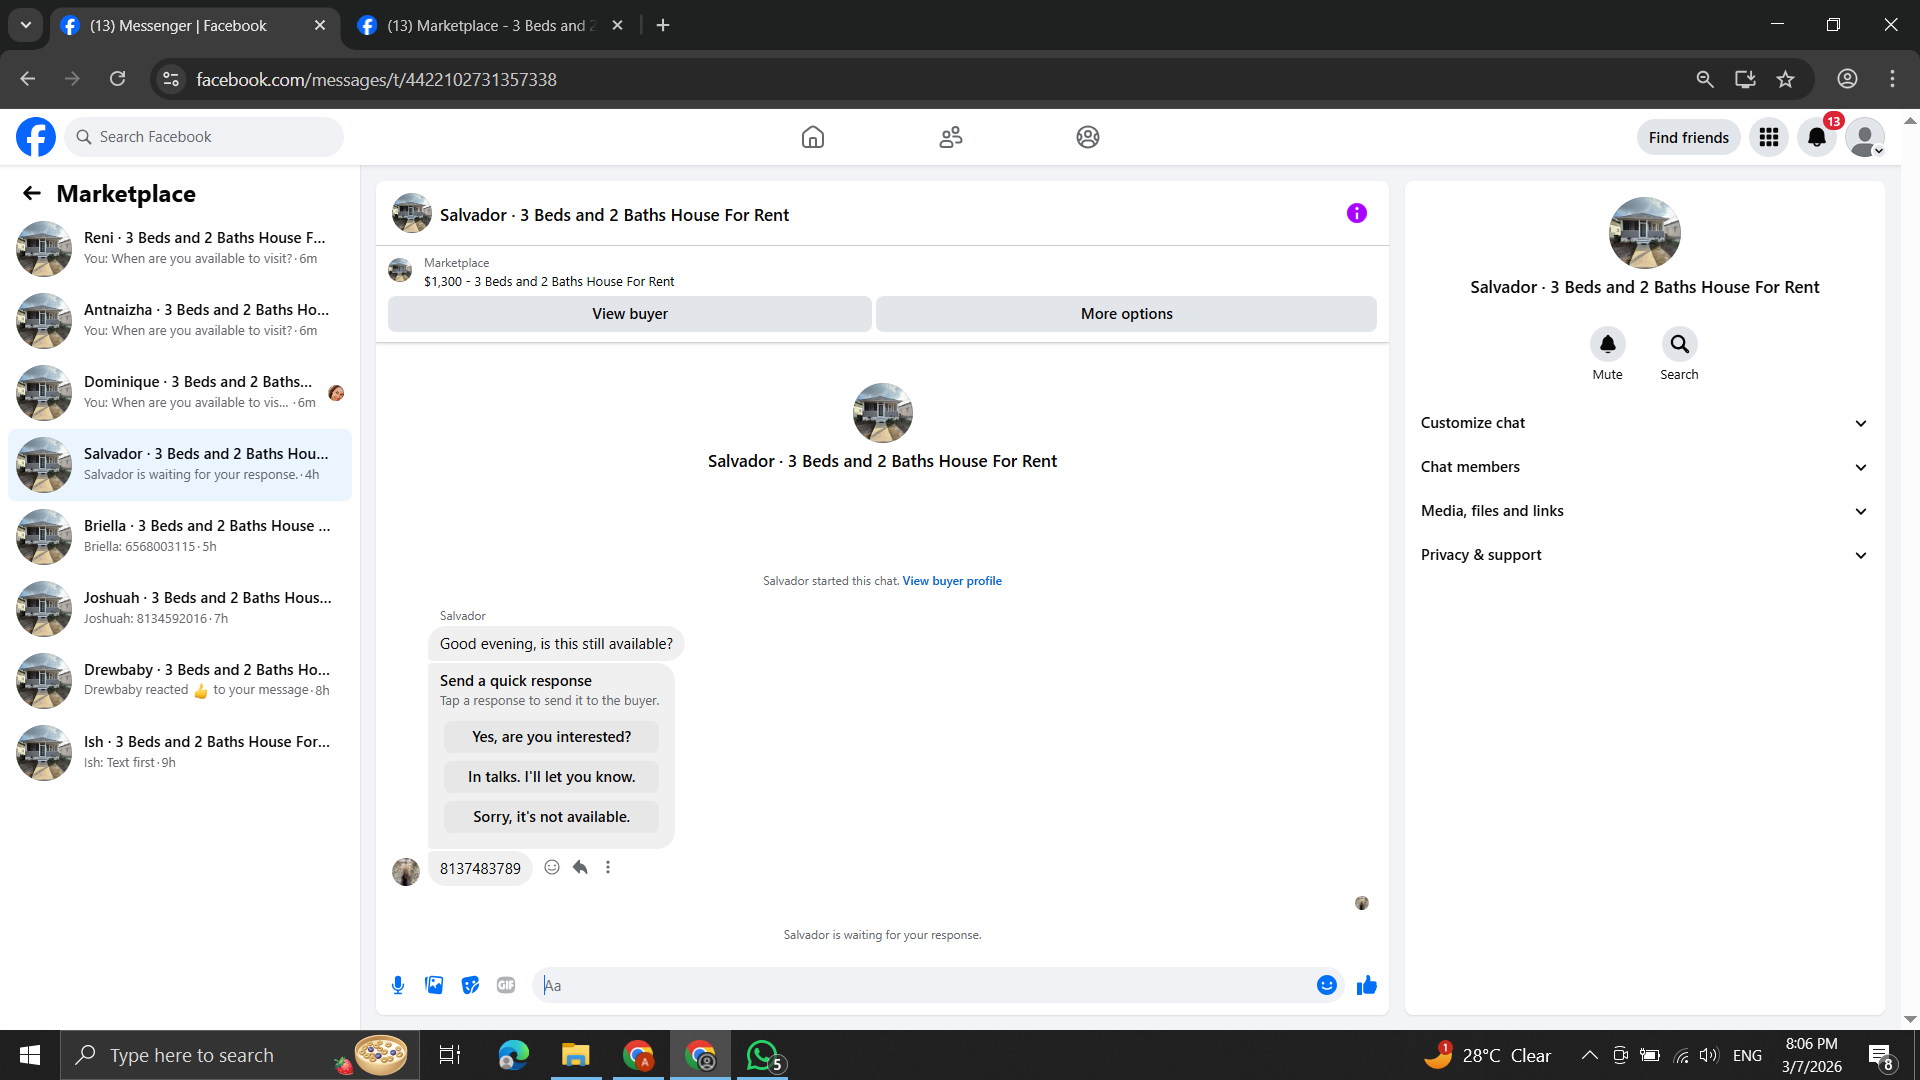Open Dominique conversation in chat list

pos(180,392)
